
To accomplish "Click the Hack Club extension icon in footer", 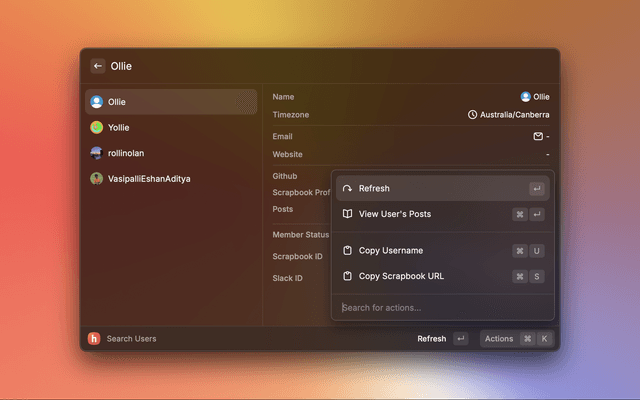I will click(94, 339).
